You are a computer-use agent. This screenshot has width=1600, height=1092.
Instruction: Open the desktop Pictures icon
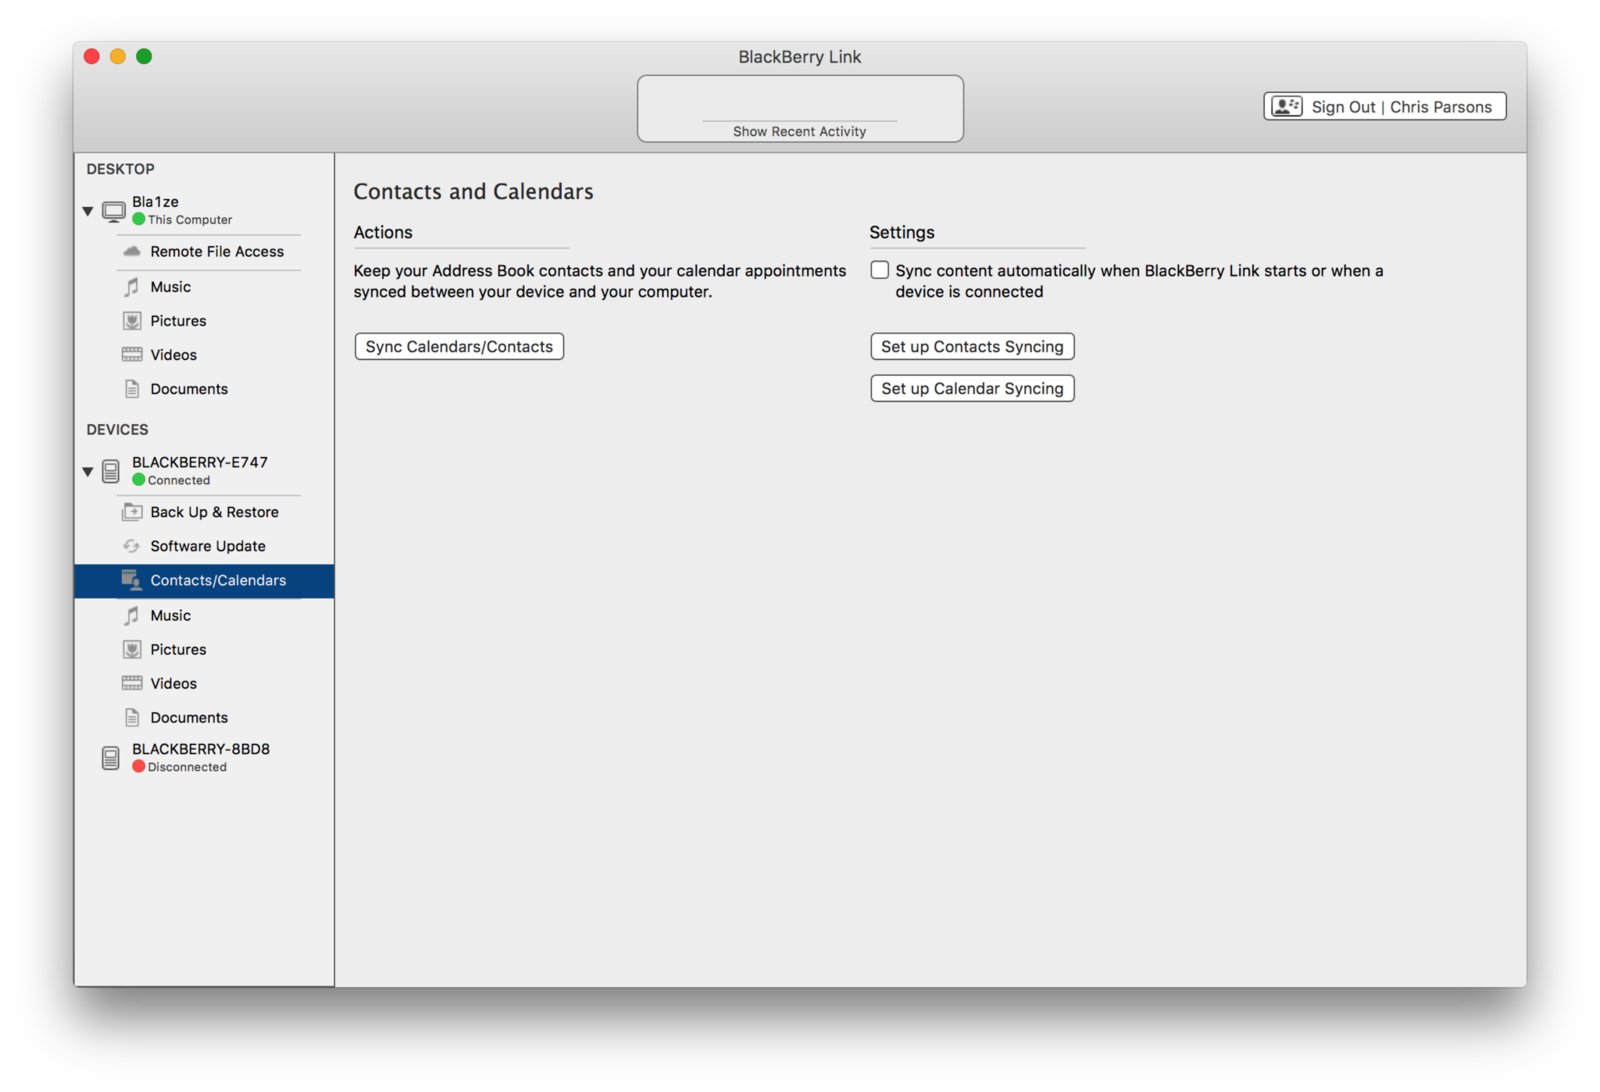pos(131,321)
